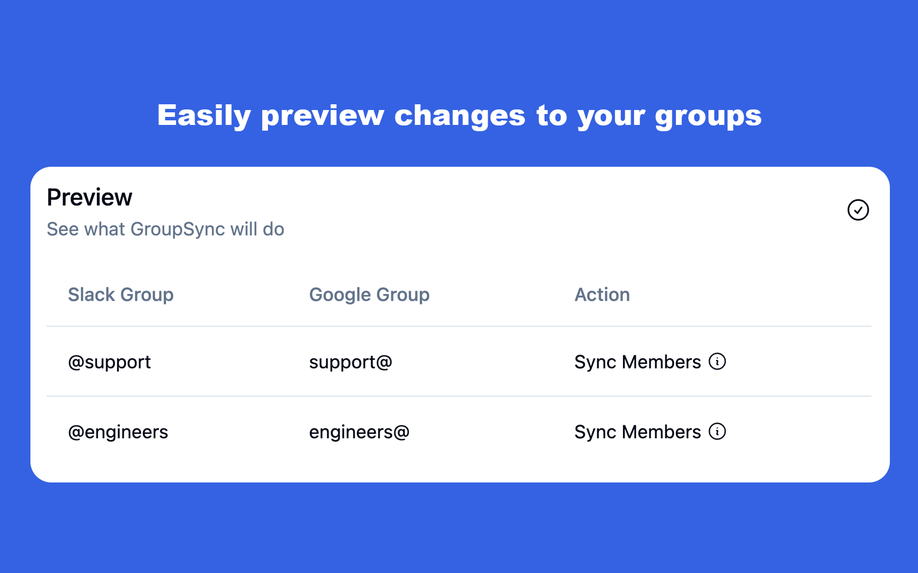Select the @engineers Slack group cell
The image size is (918, 573).
(x=118, y=432)
